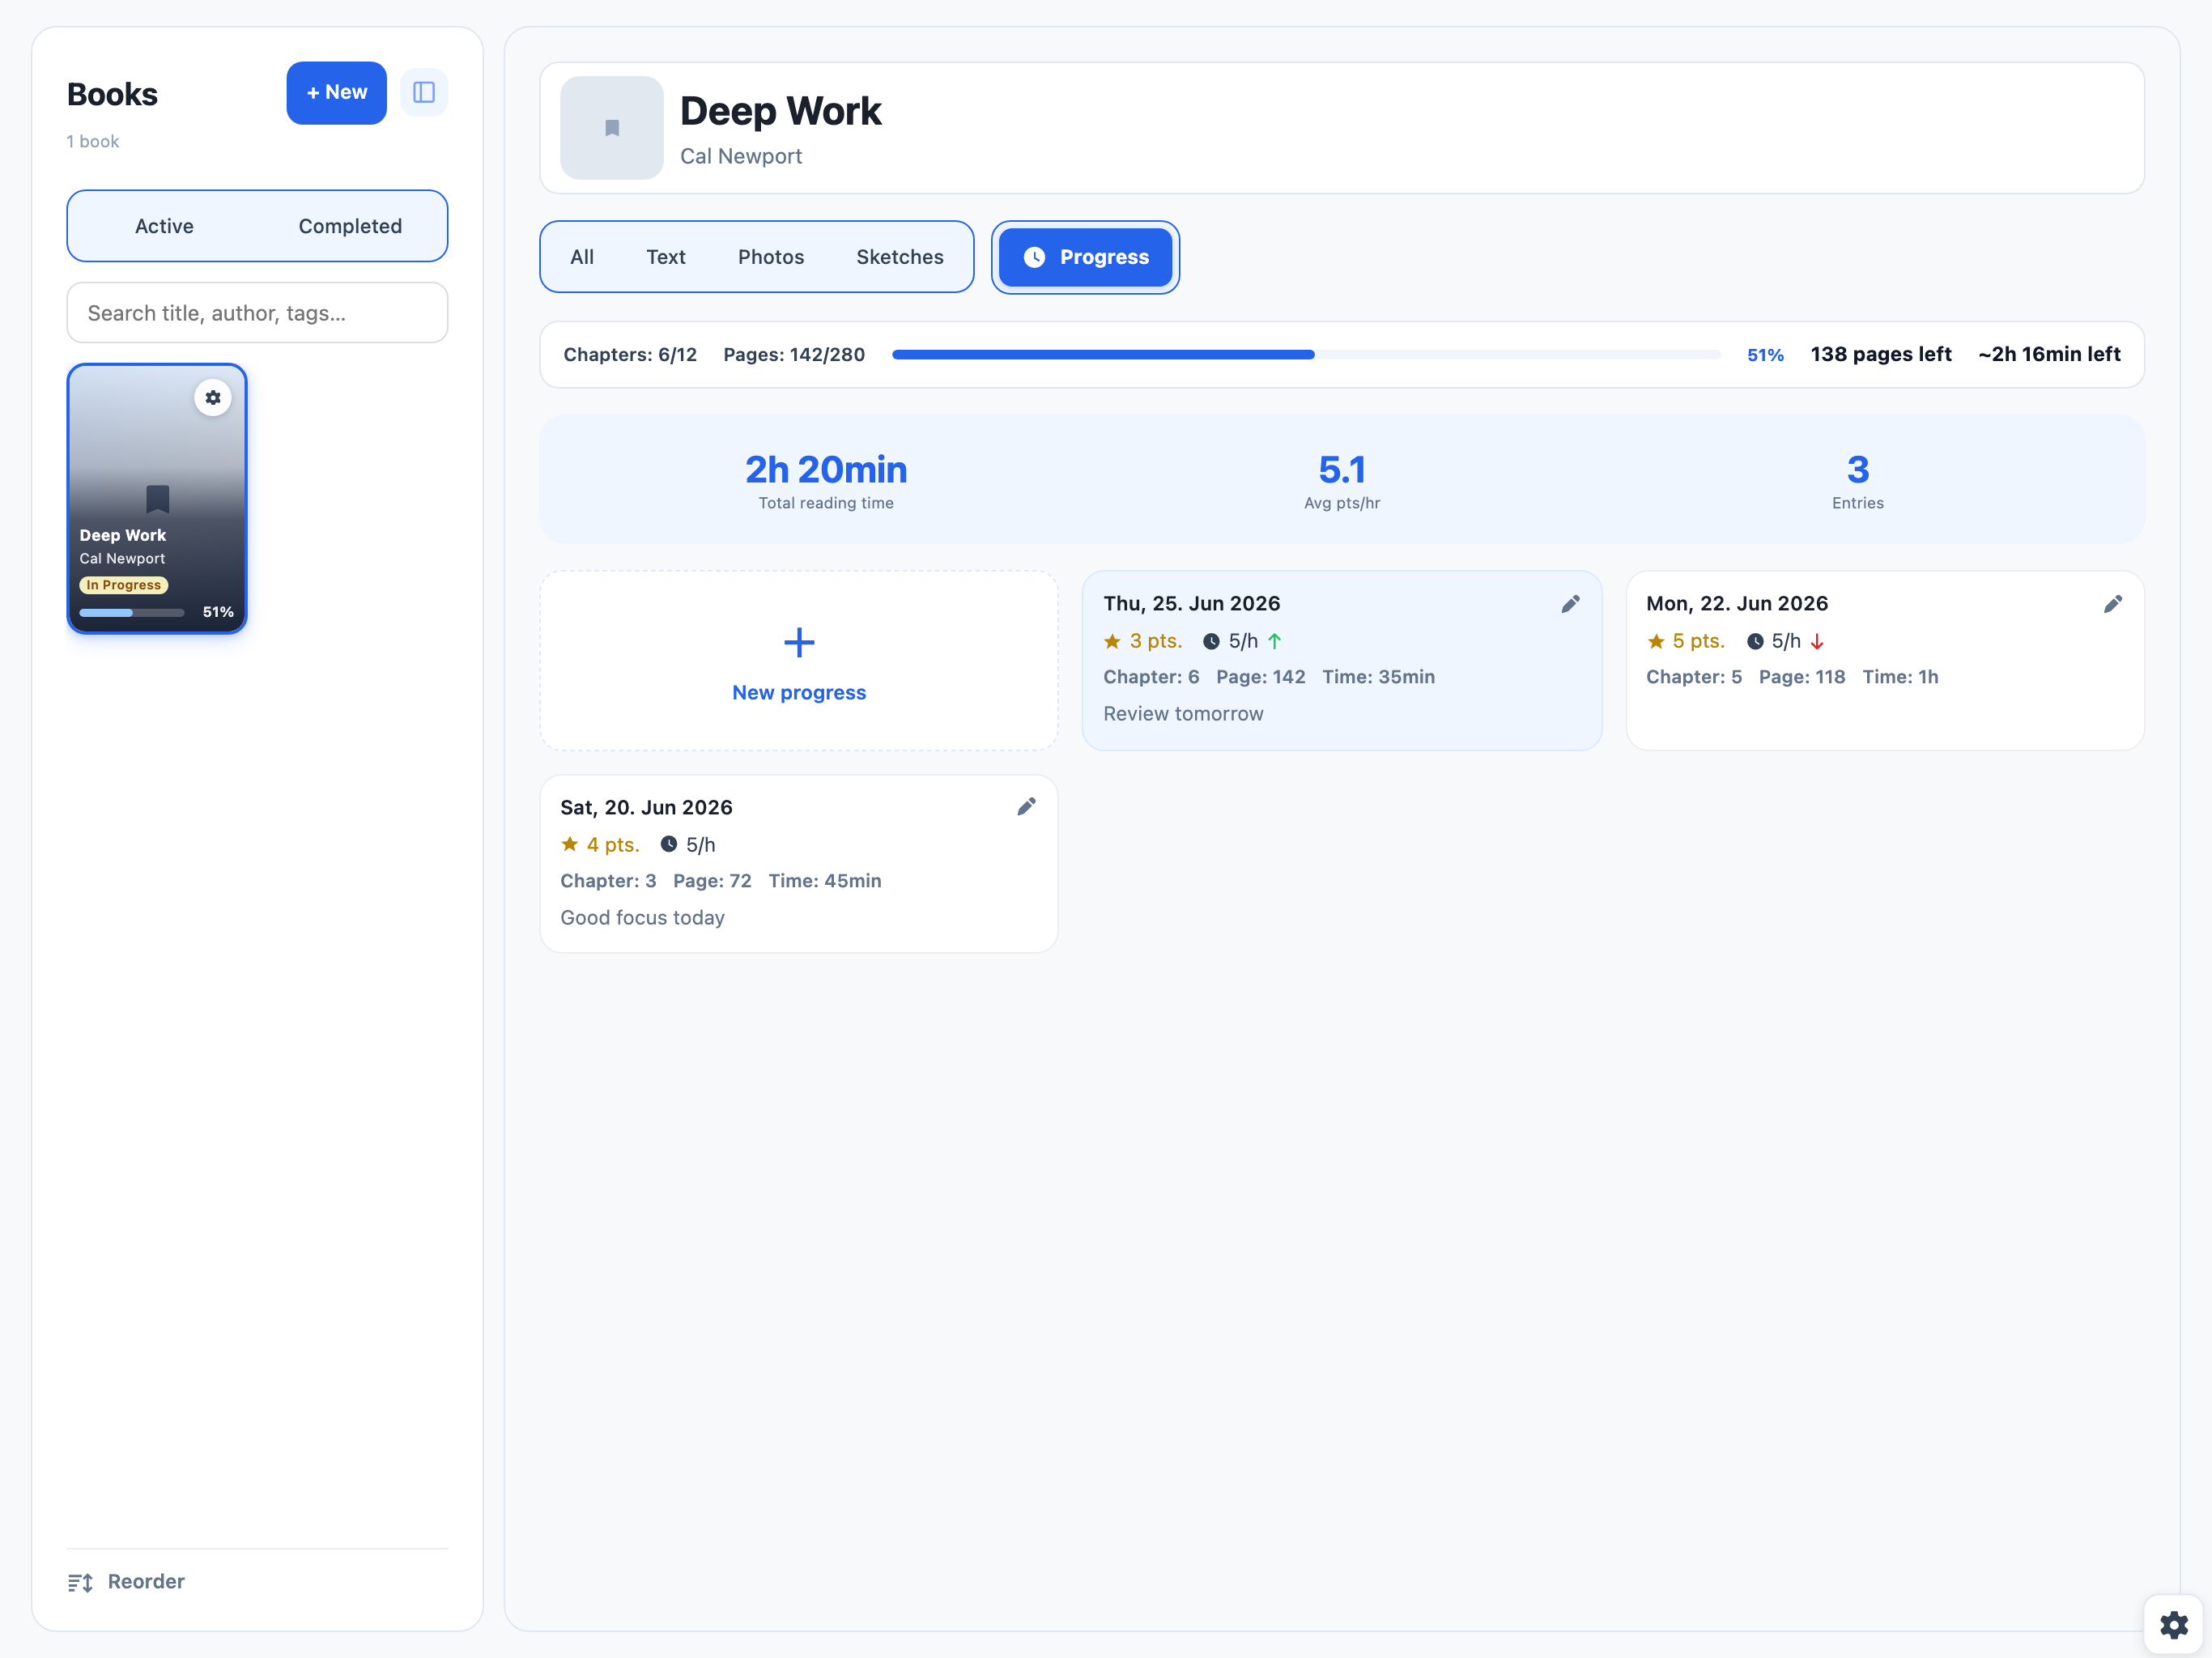2212x1658 pixels.
Task: Open the Deep Work book card
Action: (157, 498)
